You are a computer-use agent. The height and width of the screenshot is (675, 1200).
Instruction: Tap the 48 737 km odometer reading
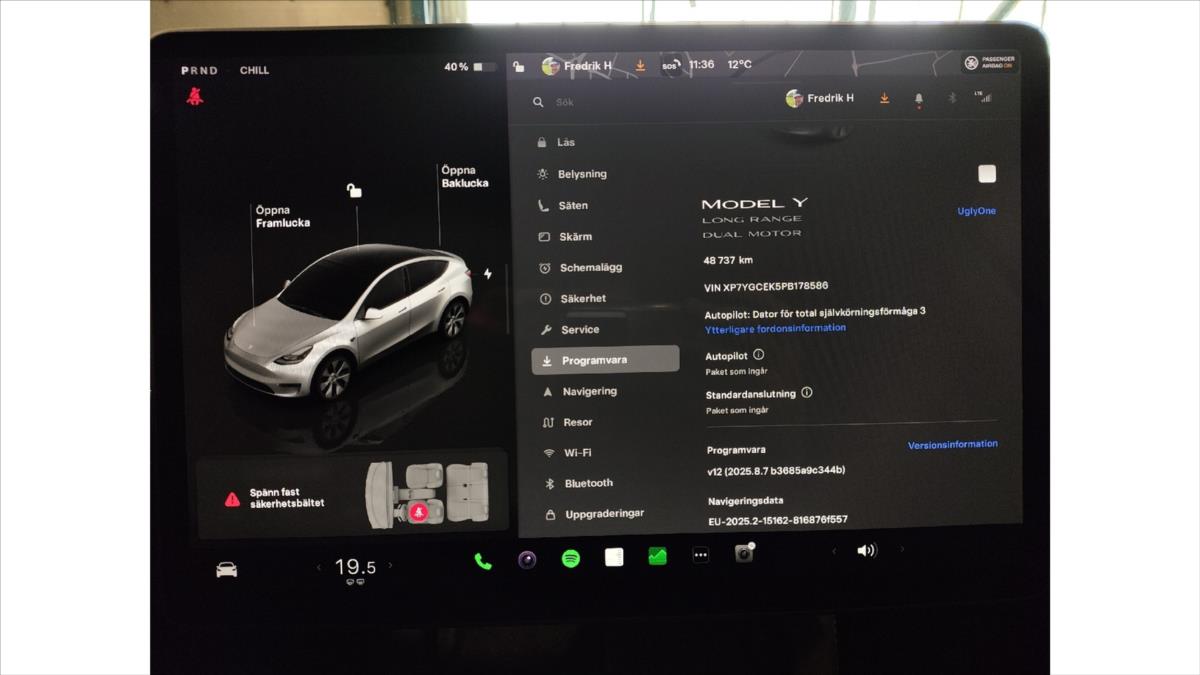pyautogui.click(x=728, y=261)
